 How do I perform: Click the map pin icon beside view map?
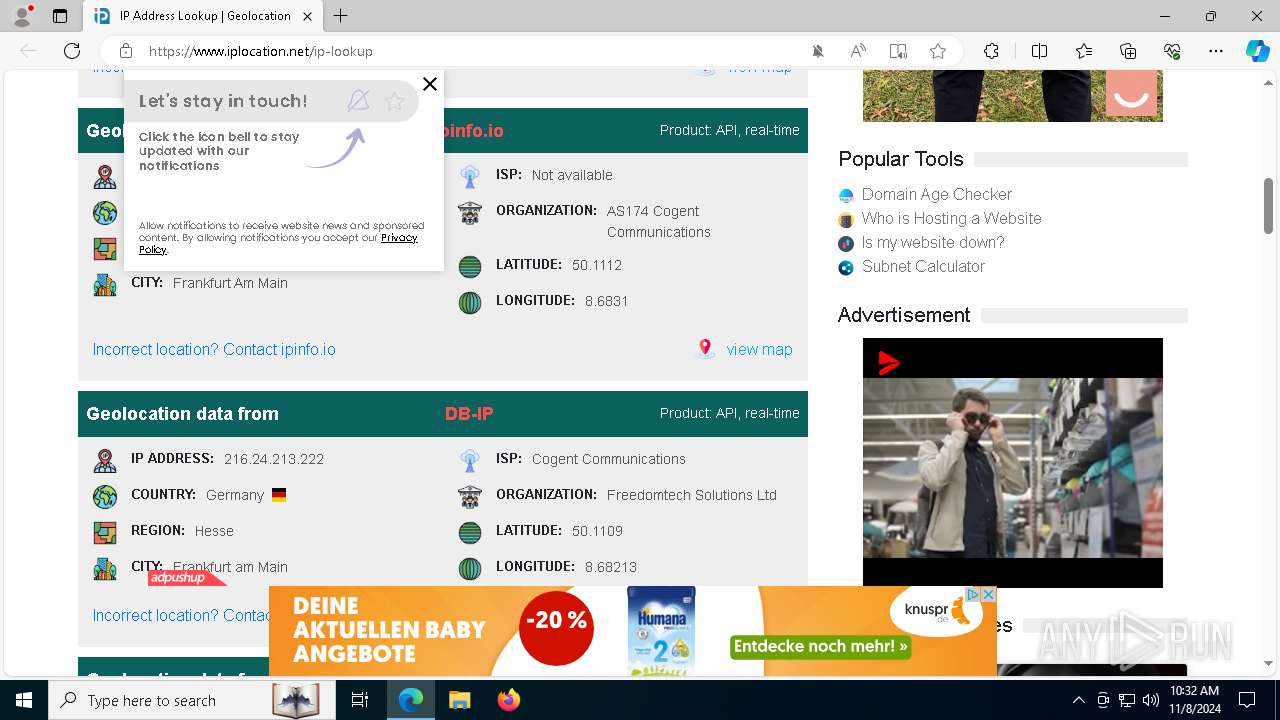tap(706, 348)
